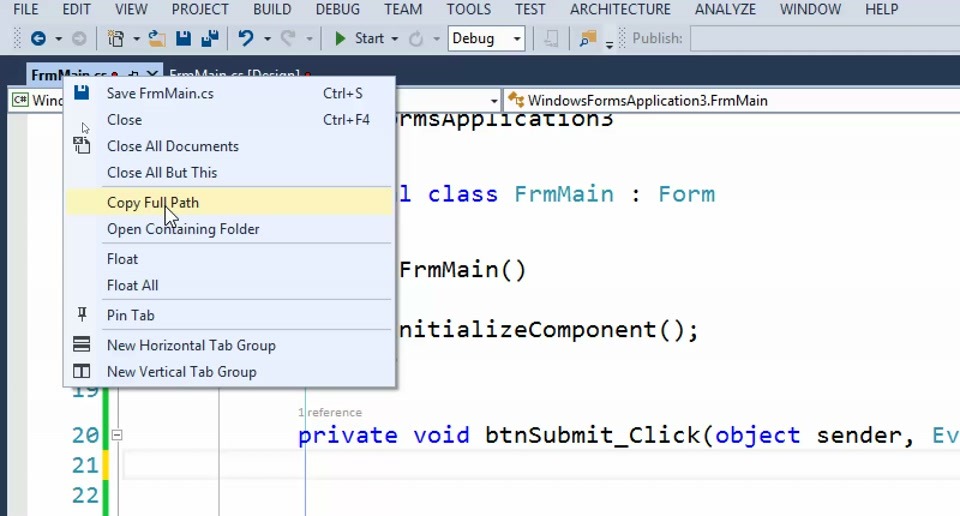Open the dropdown beside the refresh icon
The height and width of the screenshot is (516, 960).
(x=437, y=39)
